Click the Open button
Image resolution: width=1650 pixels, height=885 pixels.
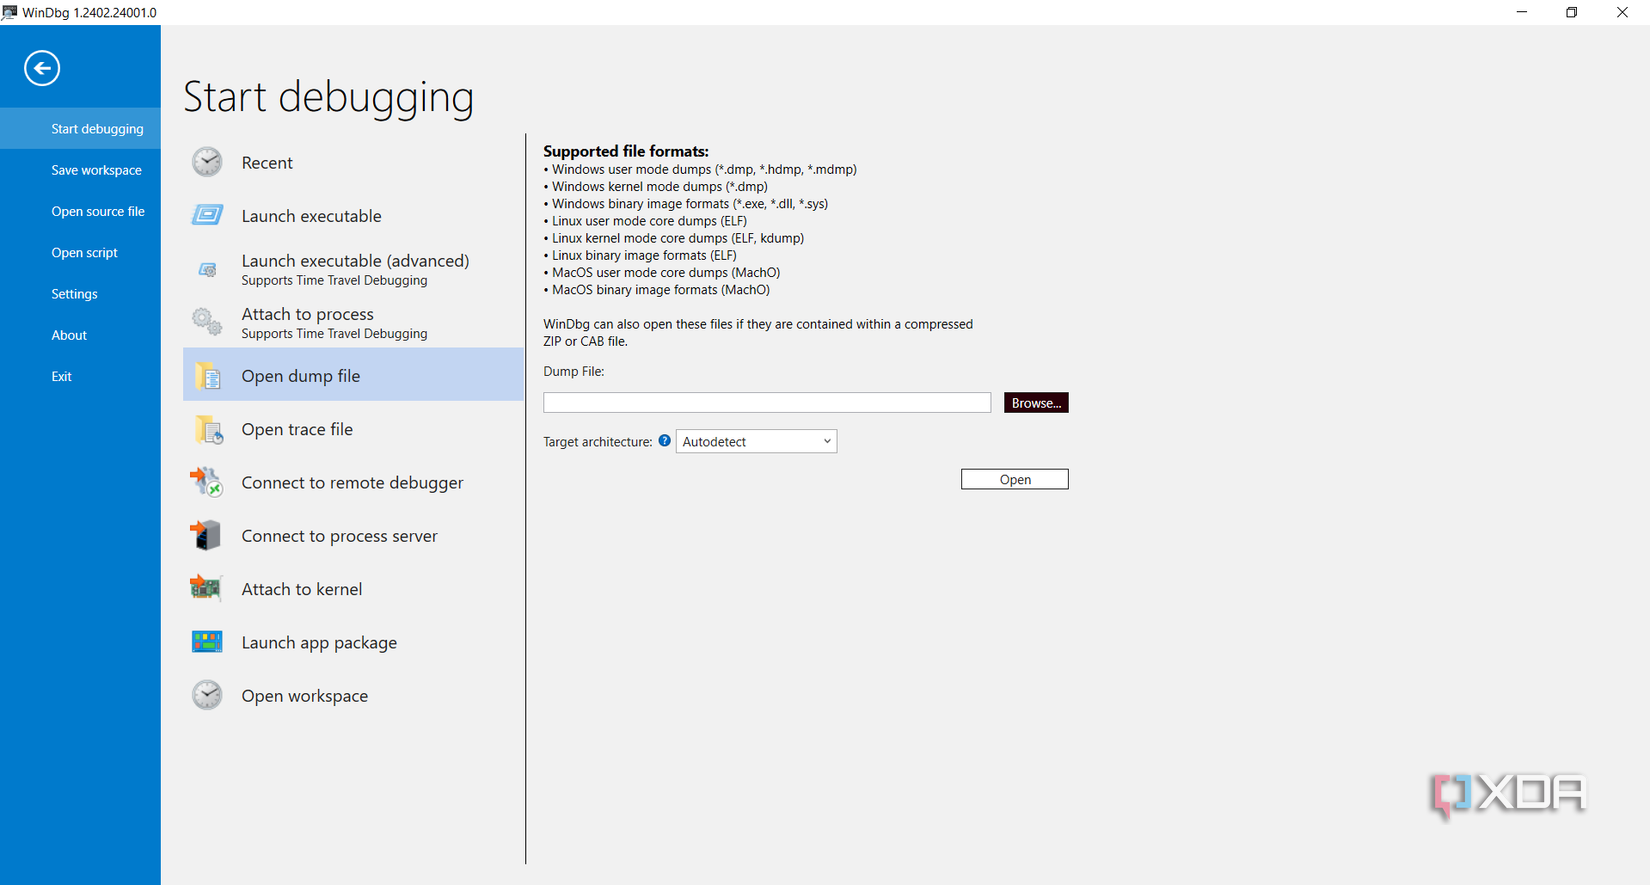tap(1015, 479)
